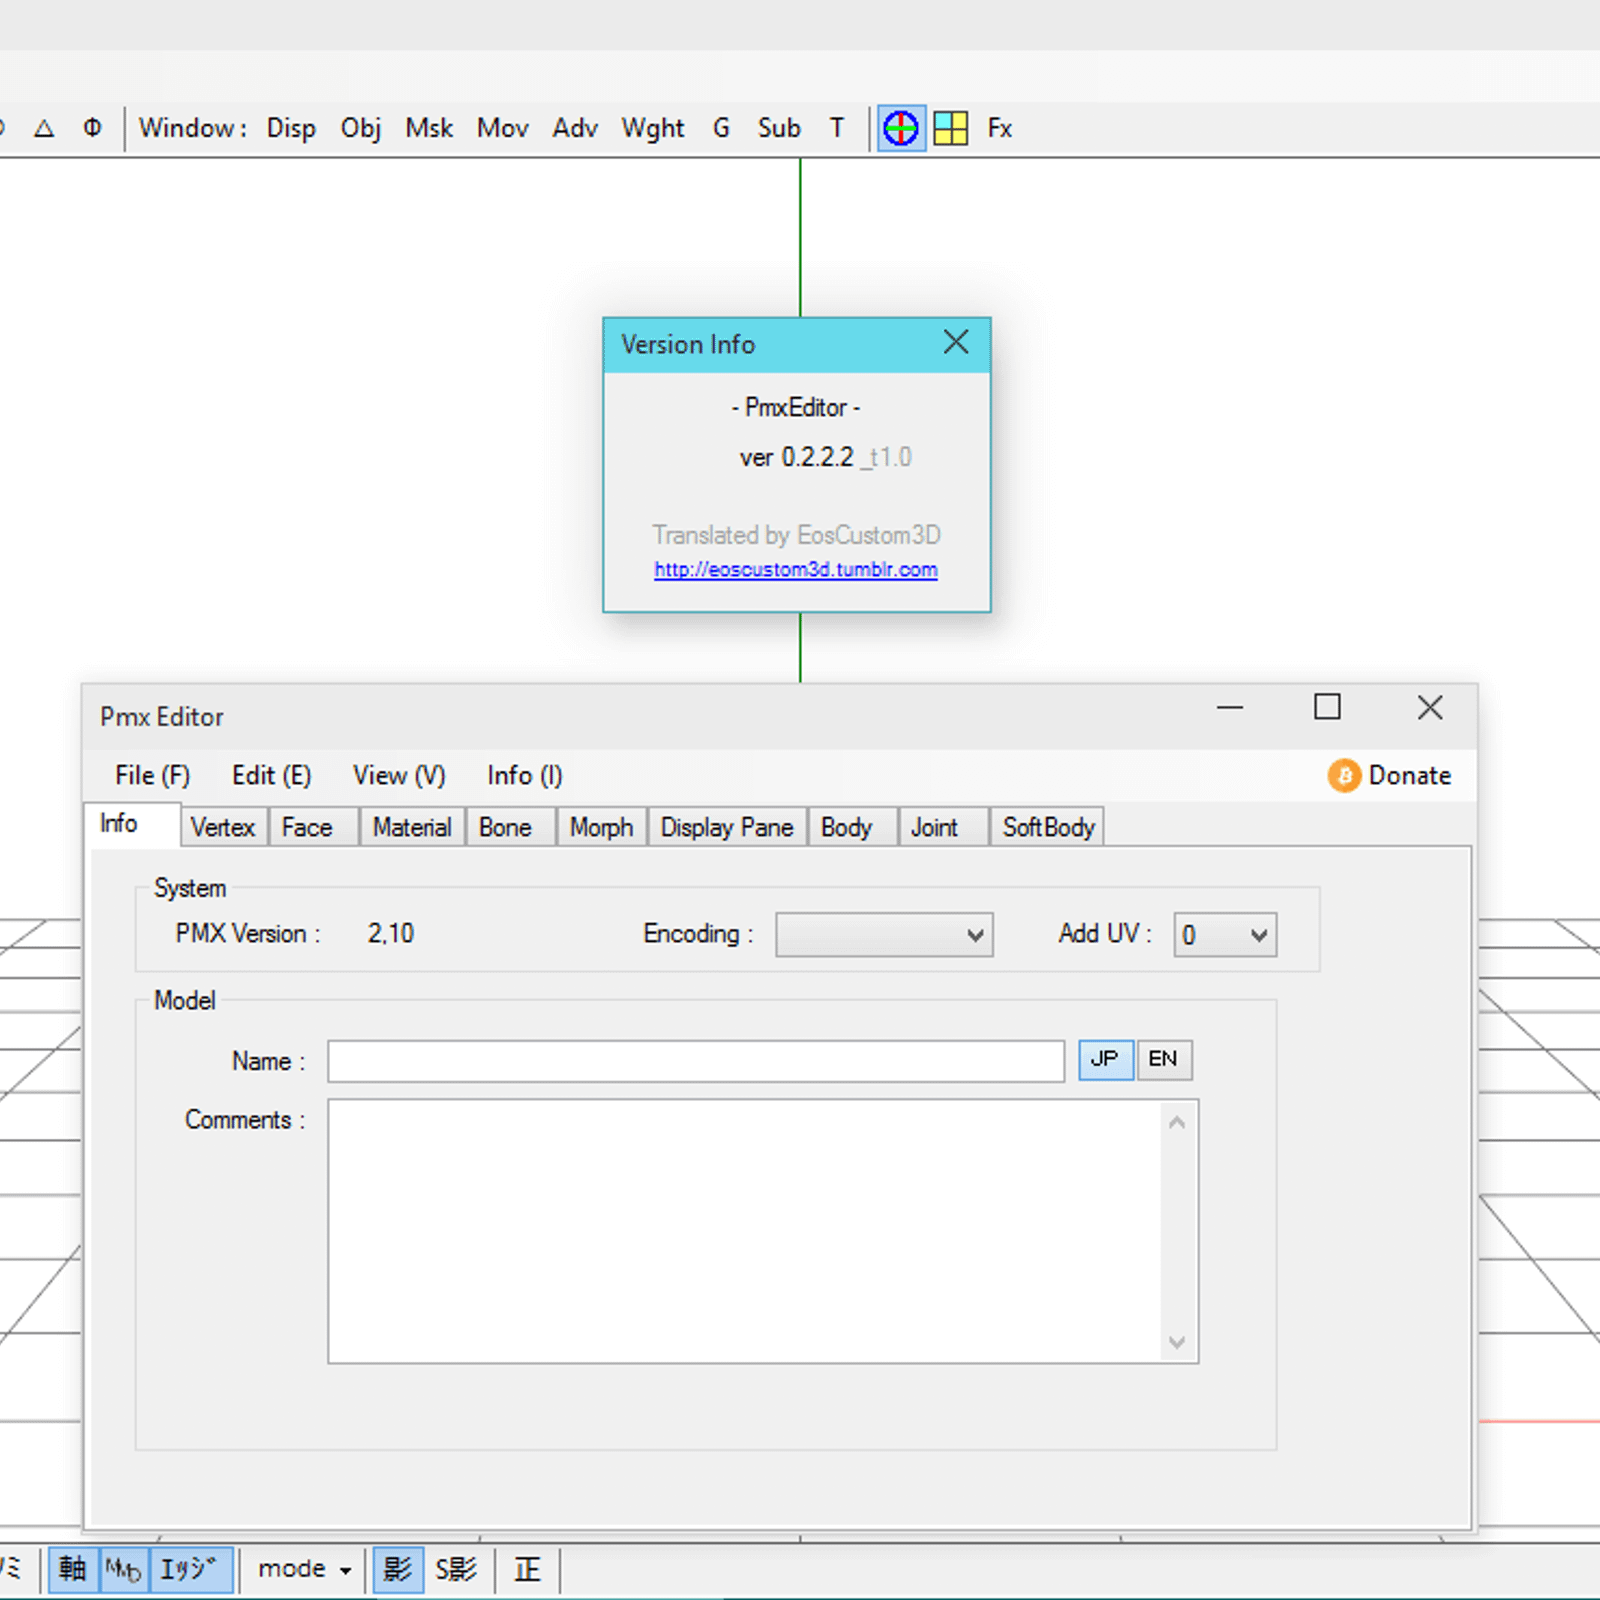The height and width of the screenshot is (1600, 1600).
Task: Switch to the Display Pane tab
Action: 727,827
